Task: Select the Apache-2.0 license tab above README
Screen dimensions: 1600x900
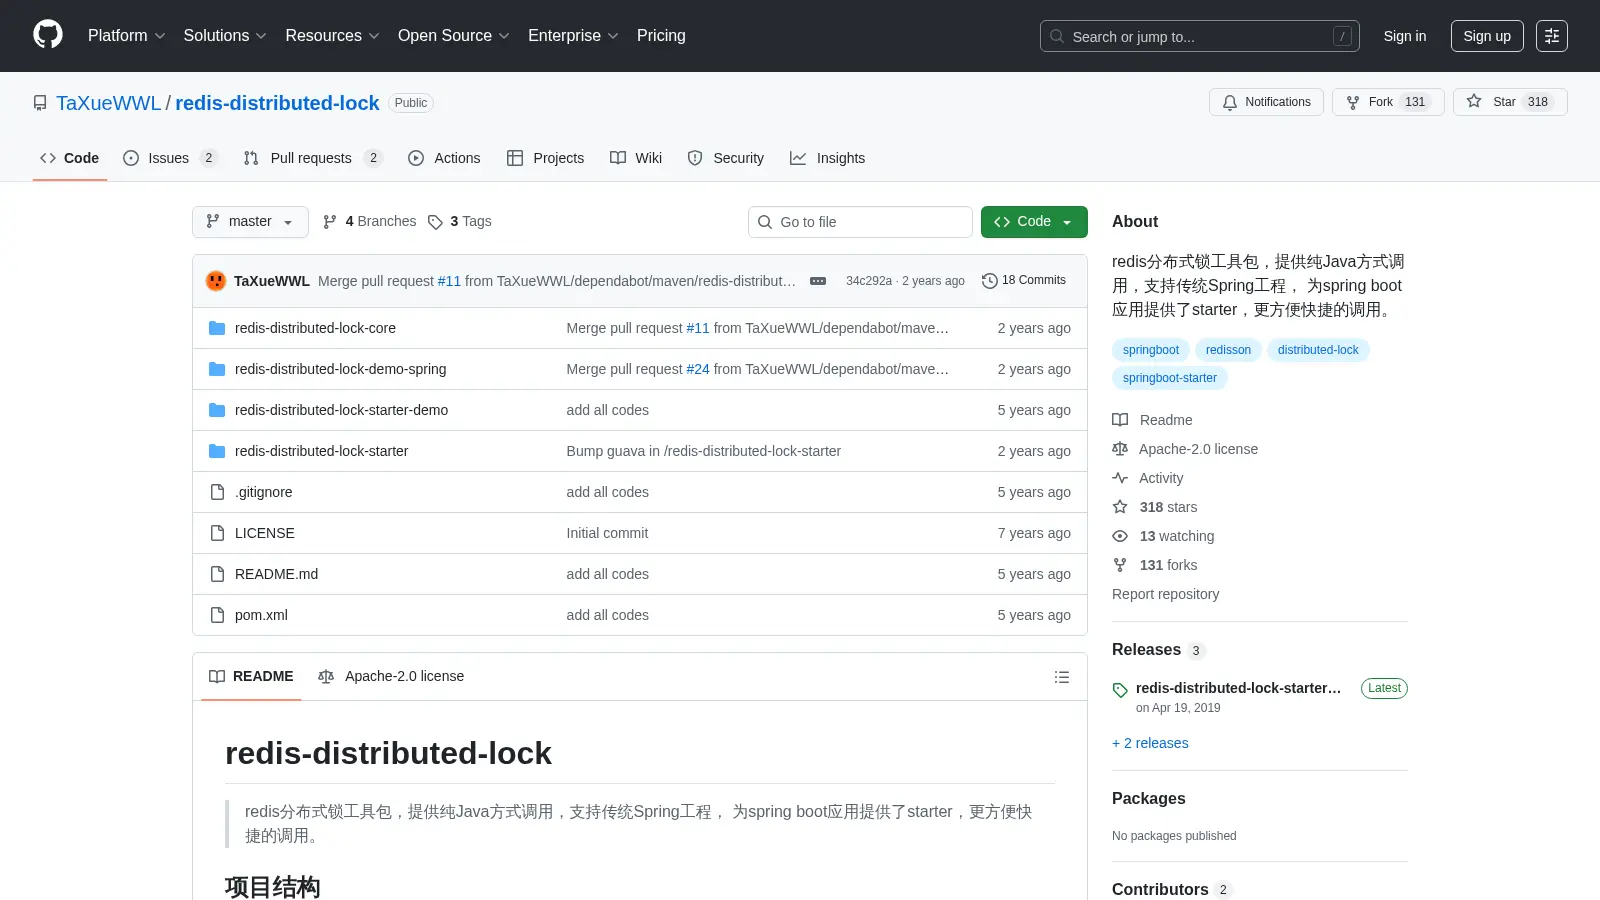Action: (x=391, y=677)
